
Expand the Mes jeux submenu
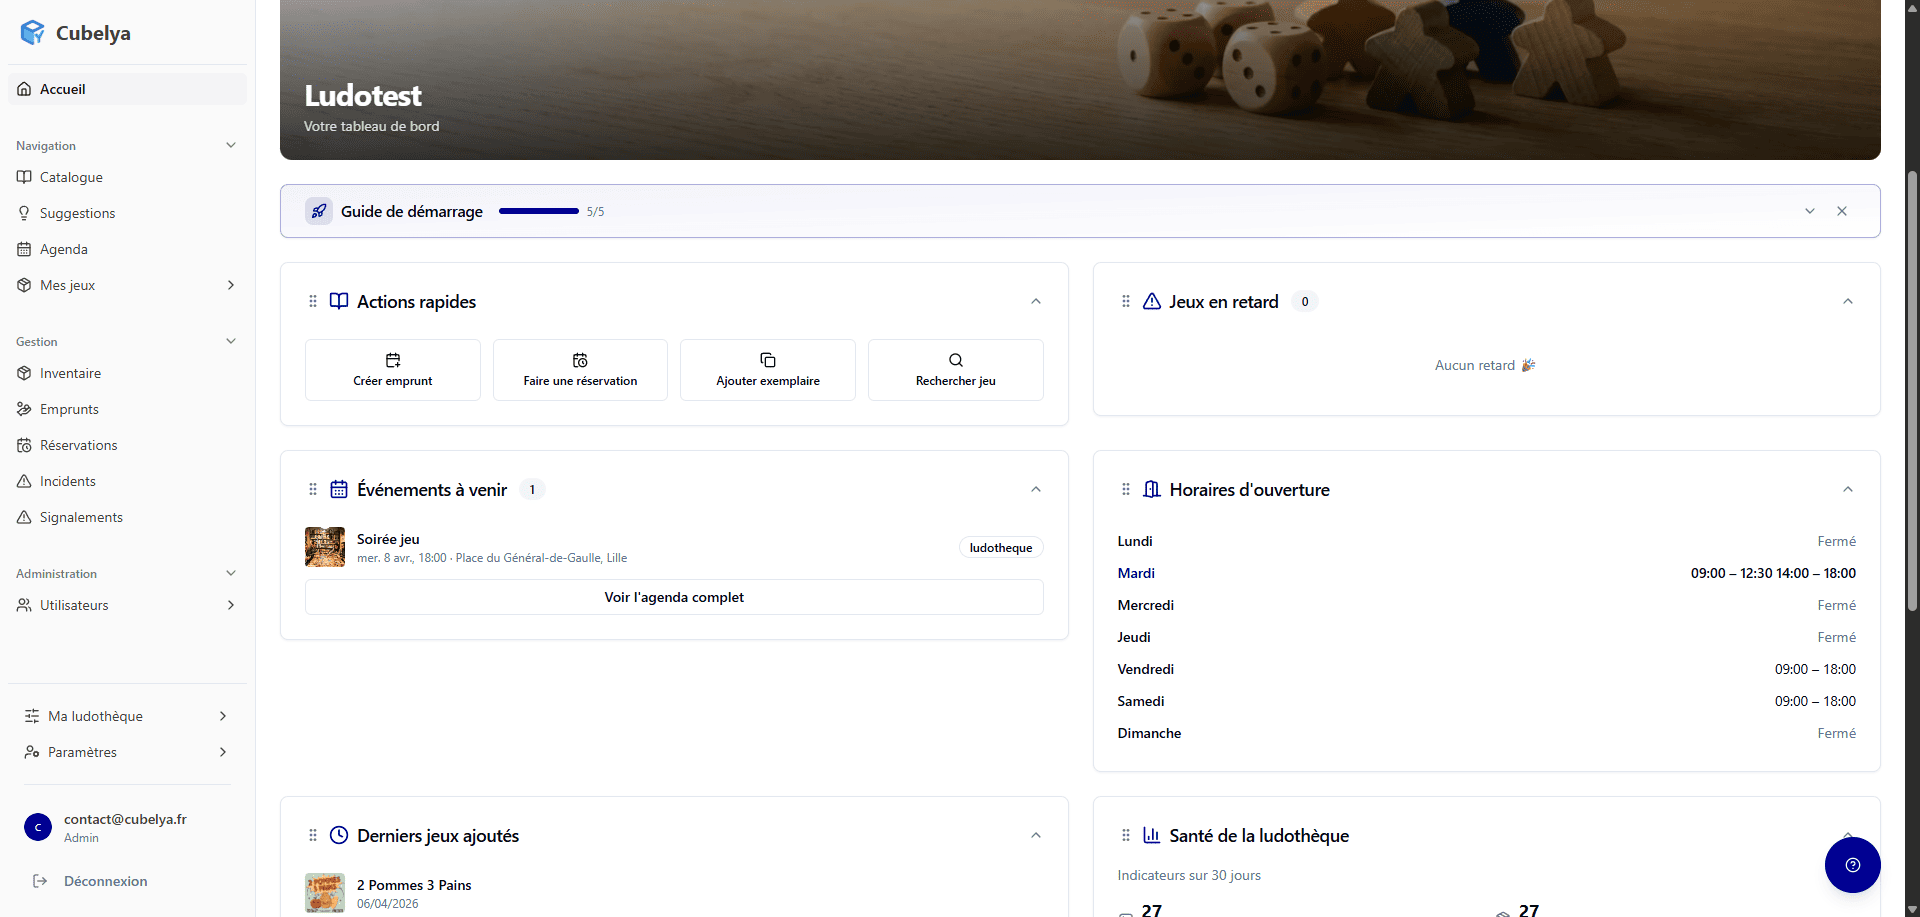(231, 285)
